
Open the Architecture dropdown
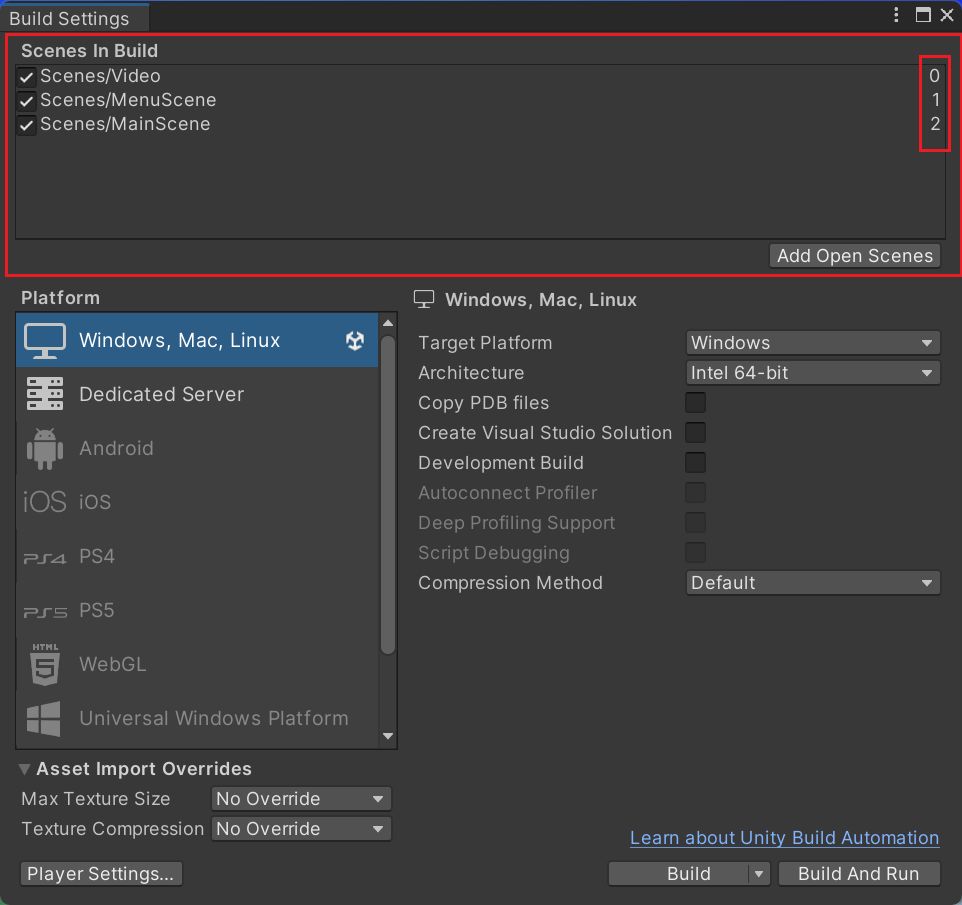[x=813, y=372]
